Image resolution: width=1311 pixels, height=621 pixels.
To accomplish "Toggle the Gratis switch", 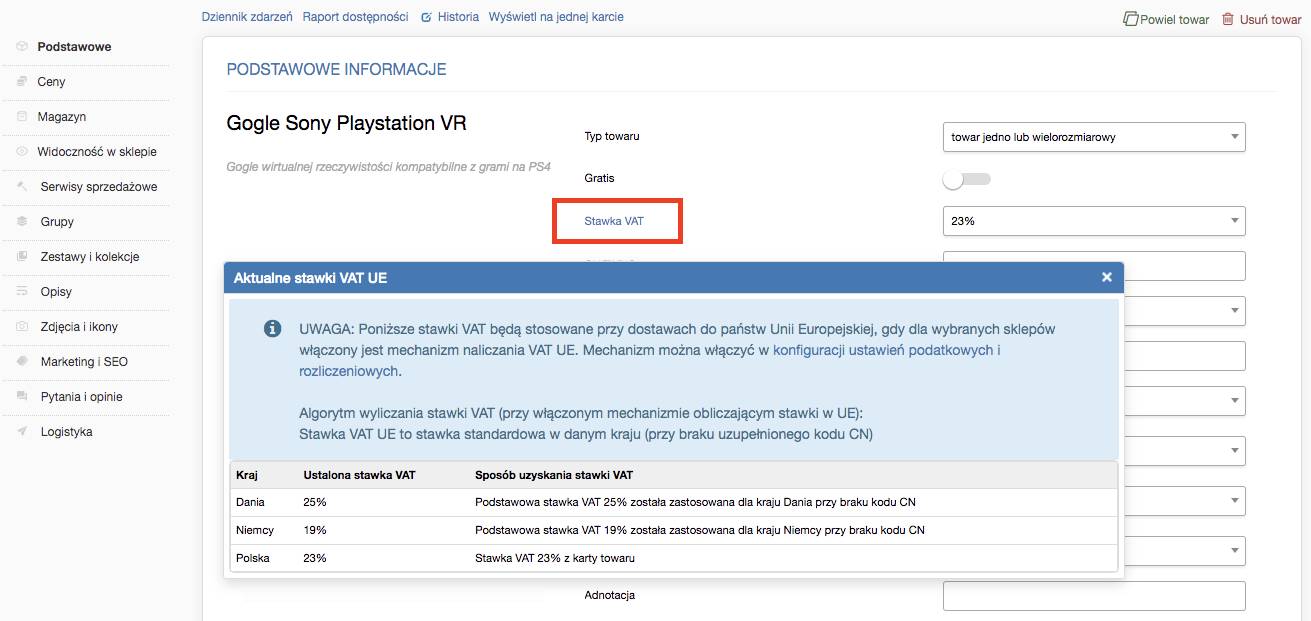I will (x=966, y=179).
